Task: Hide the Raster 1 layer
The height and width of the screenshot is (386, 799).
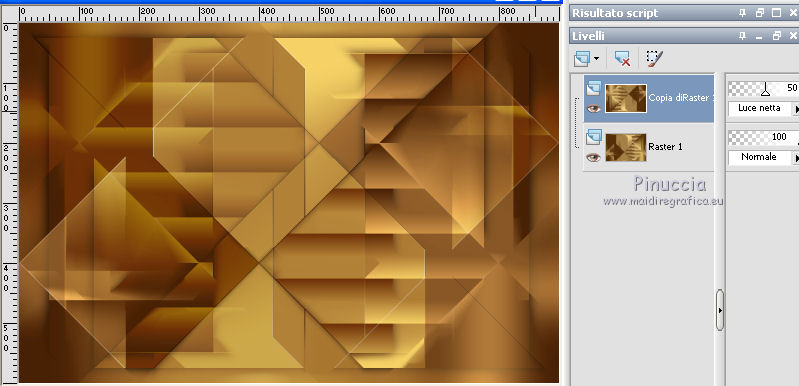Action: point(593,157)
